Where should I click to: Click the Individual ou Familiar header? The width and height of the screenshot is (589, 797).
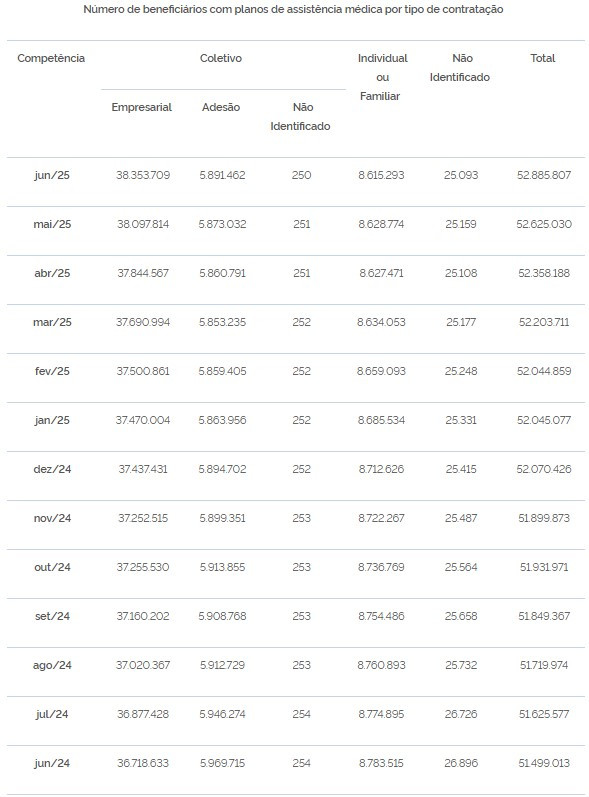click(382, 77)
